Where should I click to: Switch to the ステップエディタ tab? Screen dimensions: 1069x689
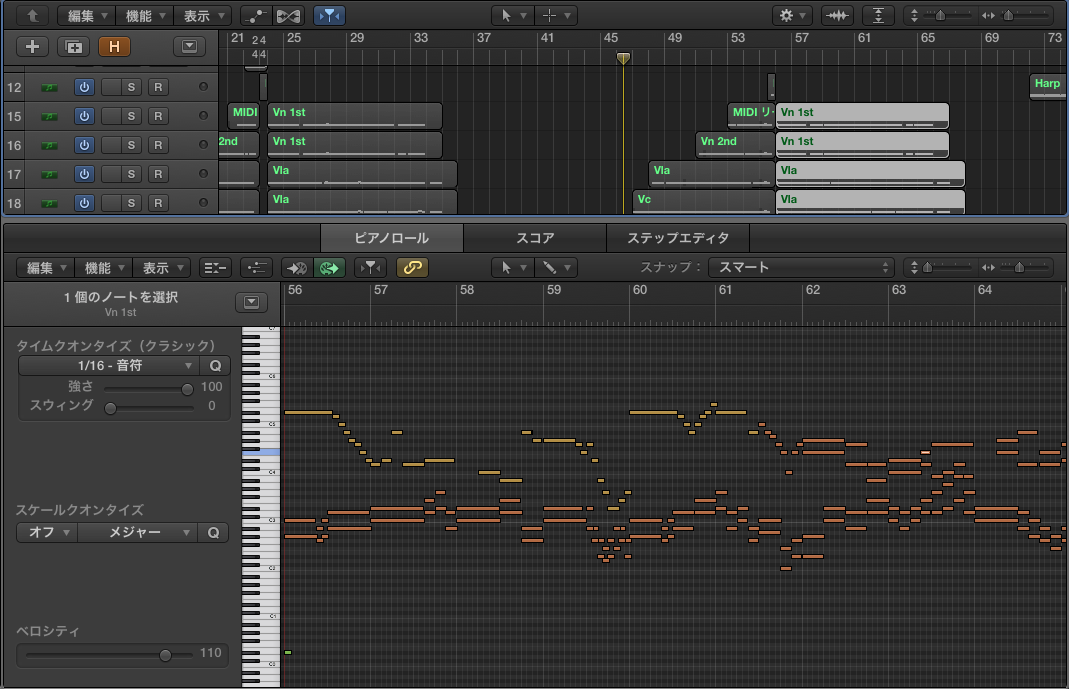point(678,238)
